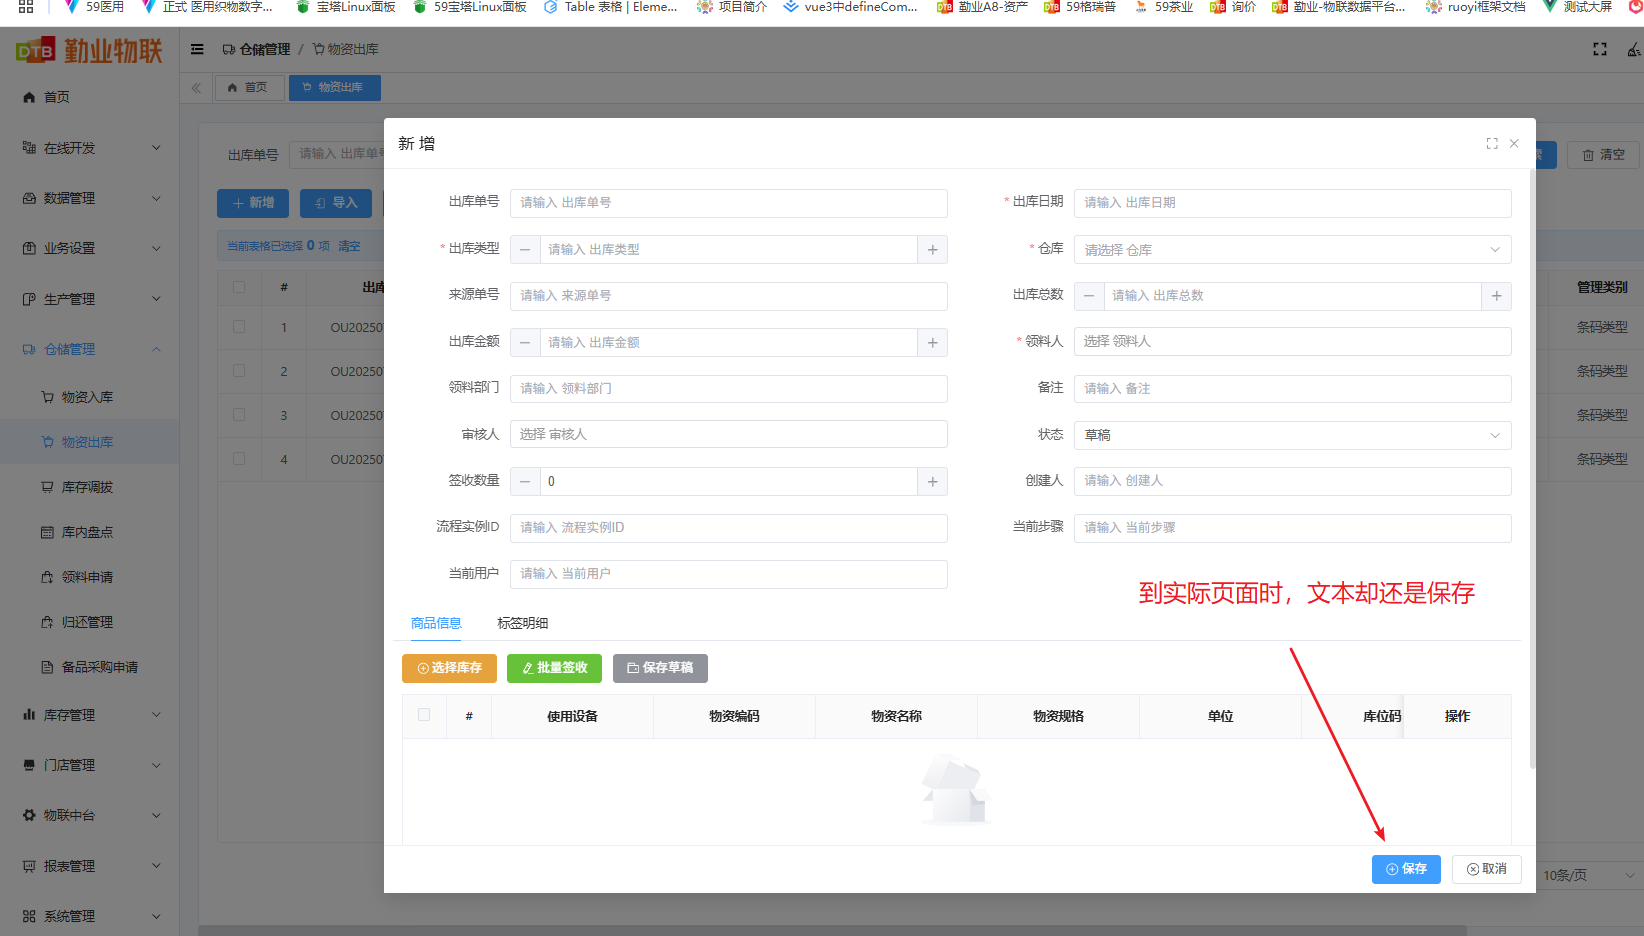Switch to 标签明细 tab
Image resolution: width=1644 pixels, height=936 pixels.
coord(522,623)
